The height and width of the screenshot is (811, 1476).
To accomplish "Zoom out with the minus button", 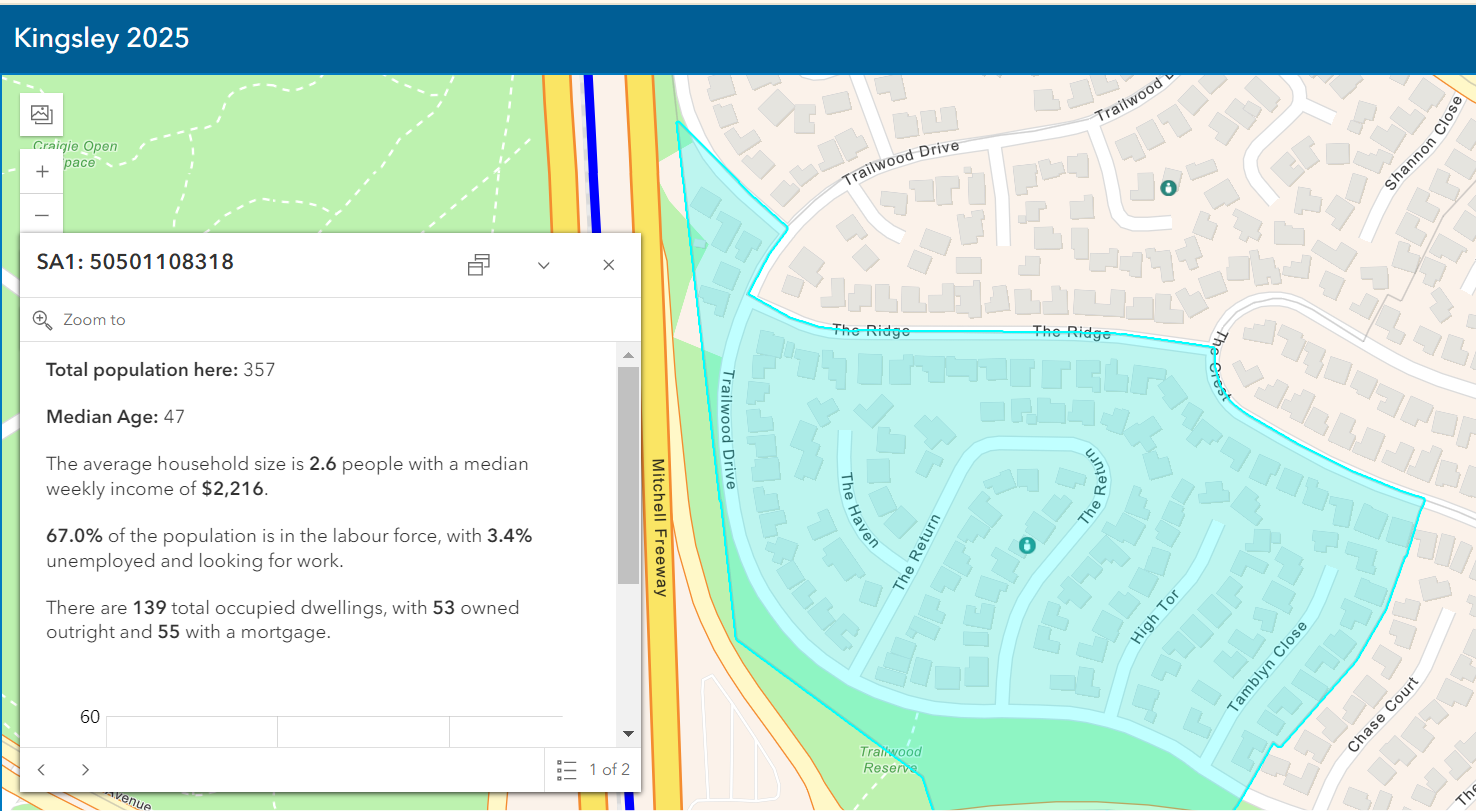I will pos(42,214).
